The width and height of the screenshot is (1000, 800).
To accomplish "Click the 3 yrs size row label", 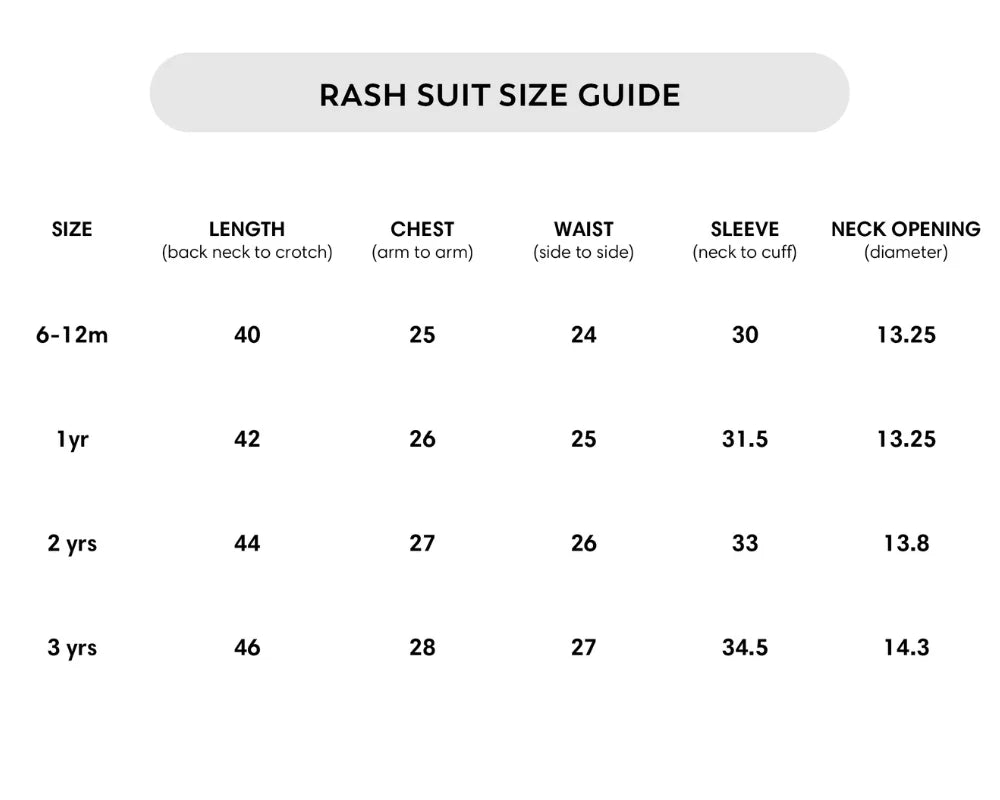I will click(72, 647).
